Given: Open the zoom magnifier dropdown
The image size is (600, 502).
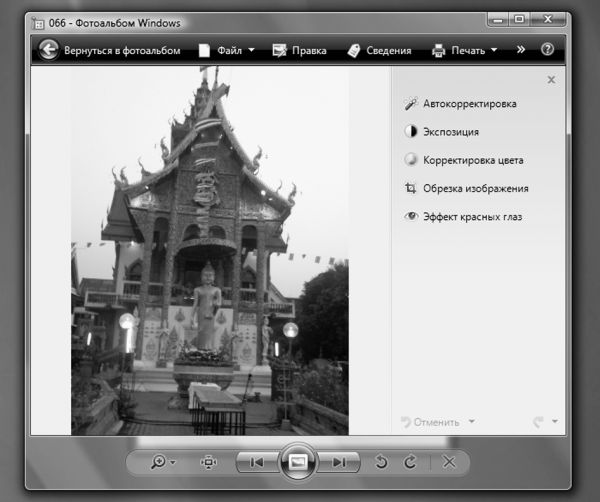Looking at the screenshot, I should tap(163, 462).
